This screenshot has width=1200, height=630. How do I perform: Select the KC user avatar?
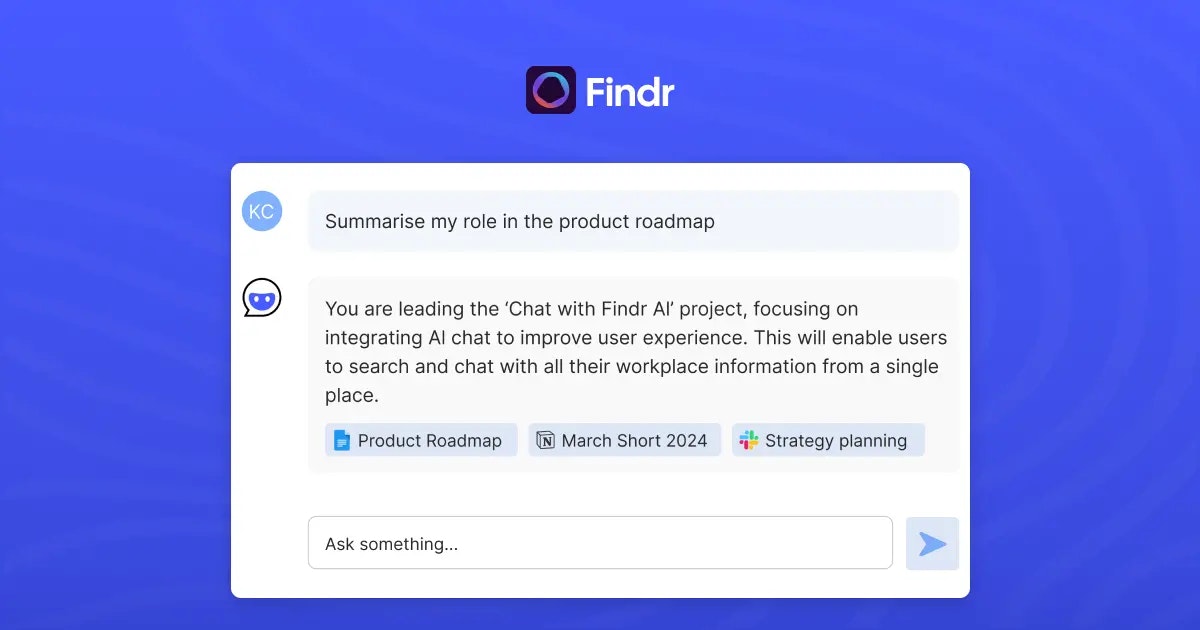261,211
